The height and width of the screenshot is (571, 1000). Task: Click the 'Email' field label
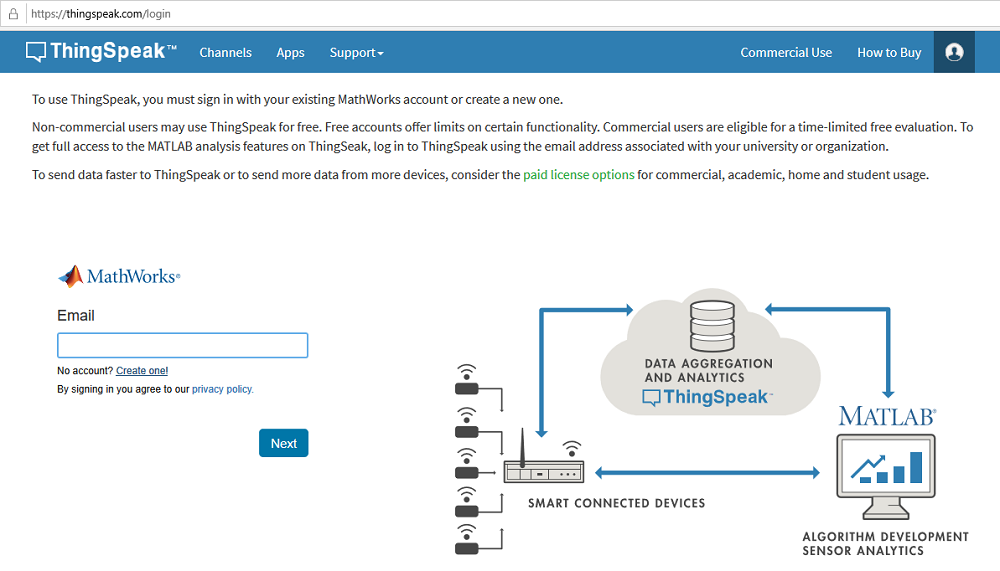pyautogui.click(x=76, y=316)
